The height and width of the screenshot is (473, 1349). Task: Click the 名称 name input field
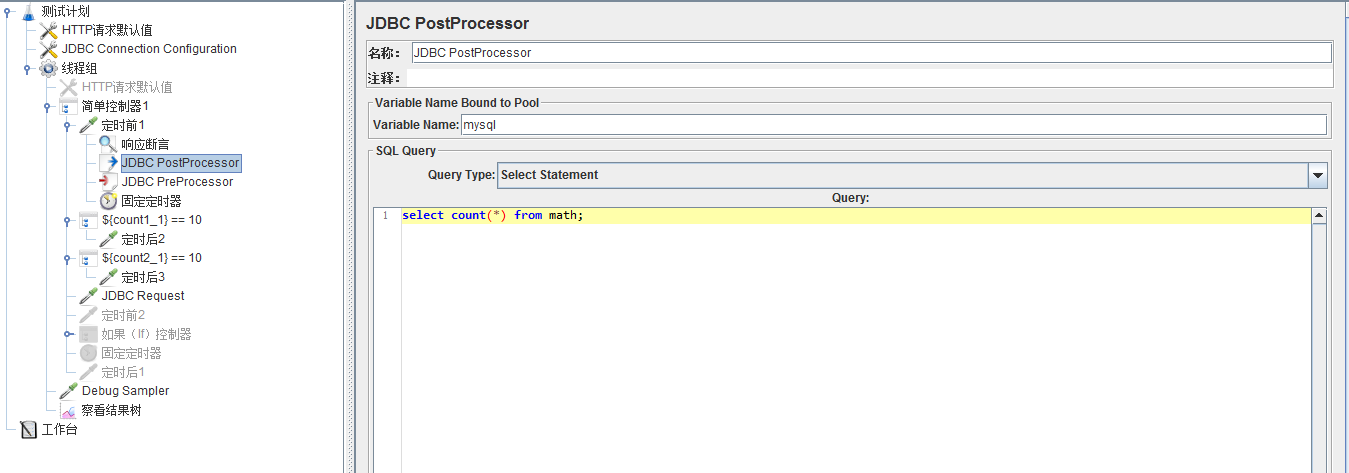click(x=870, y=53)
